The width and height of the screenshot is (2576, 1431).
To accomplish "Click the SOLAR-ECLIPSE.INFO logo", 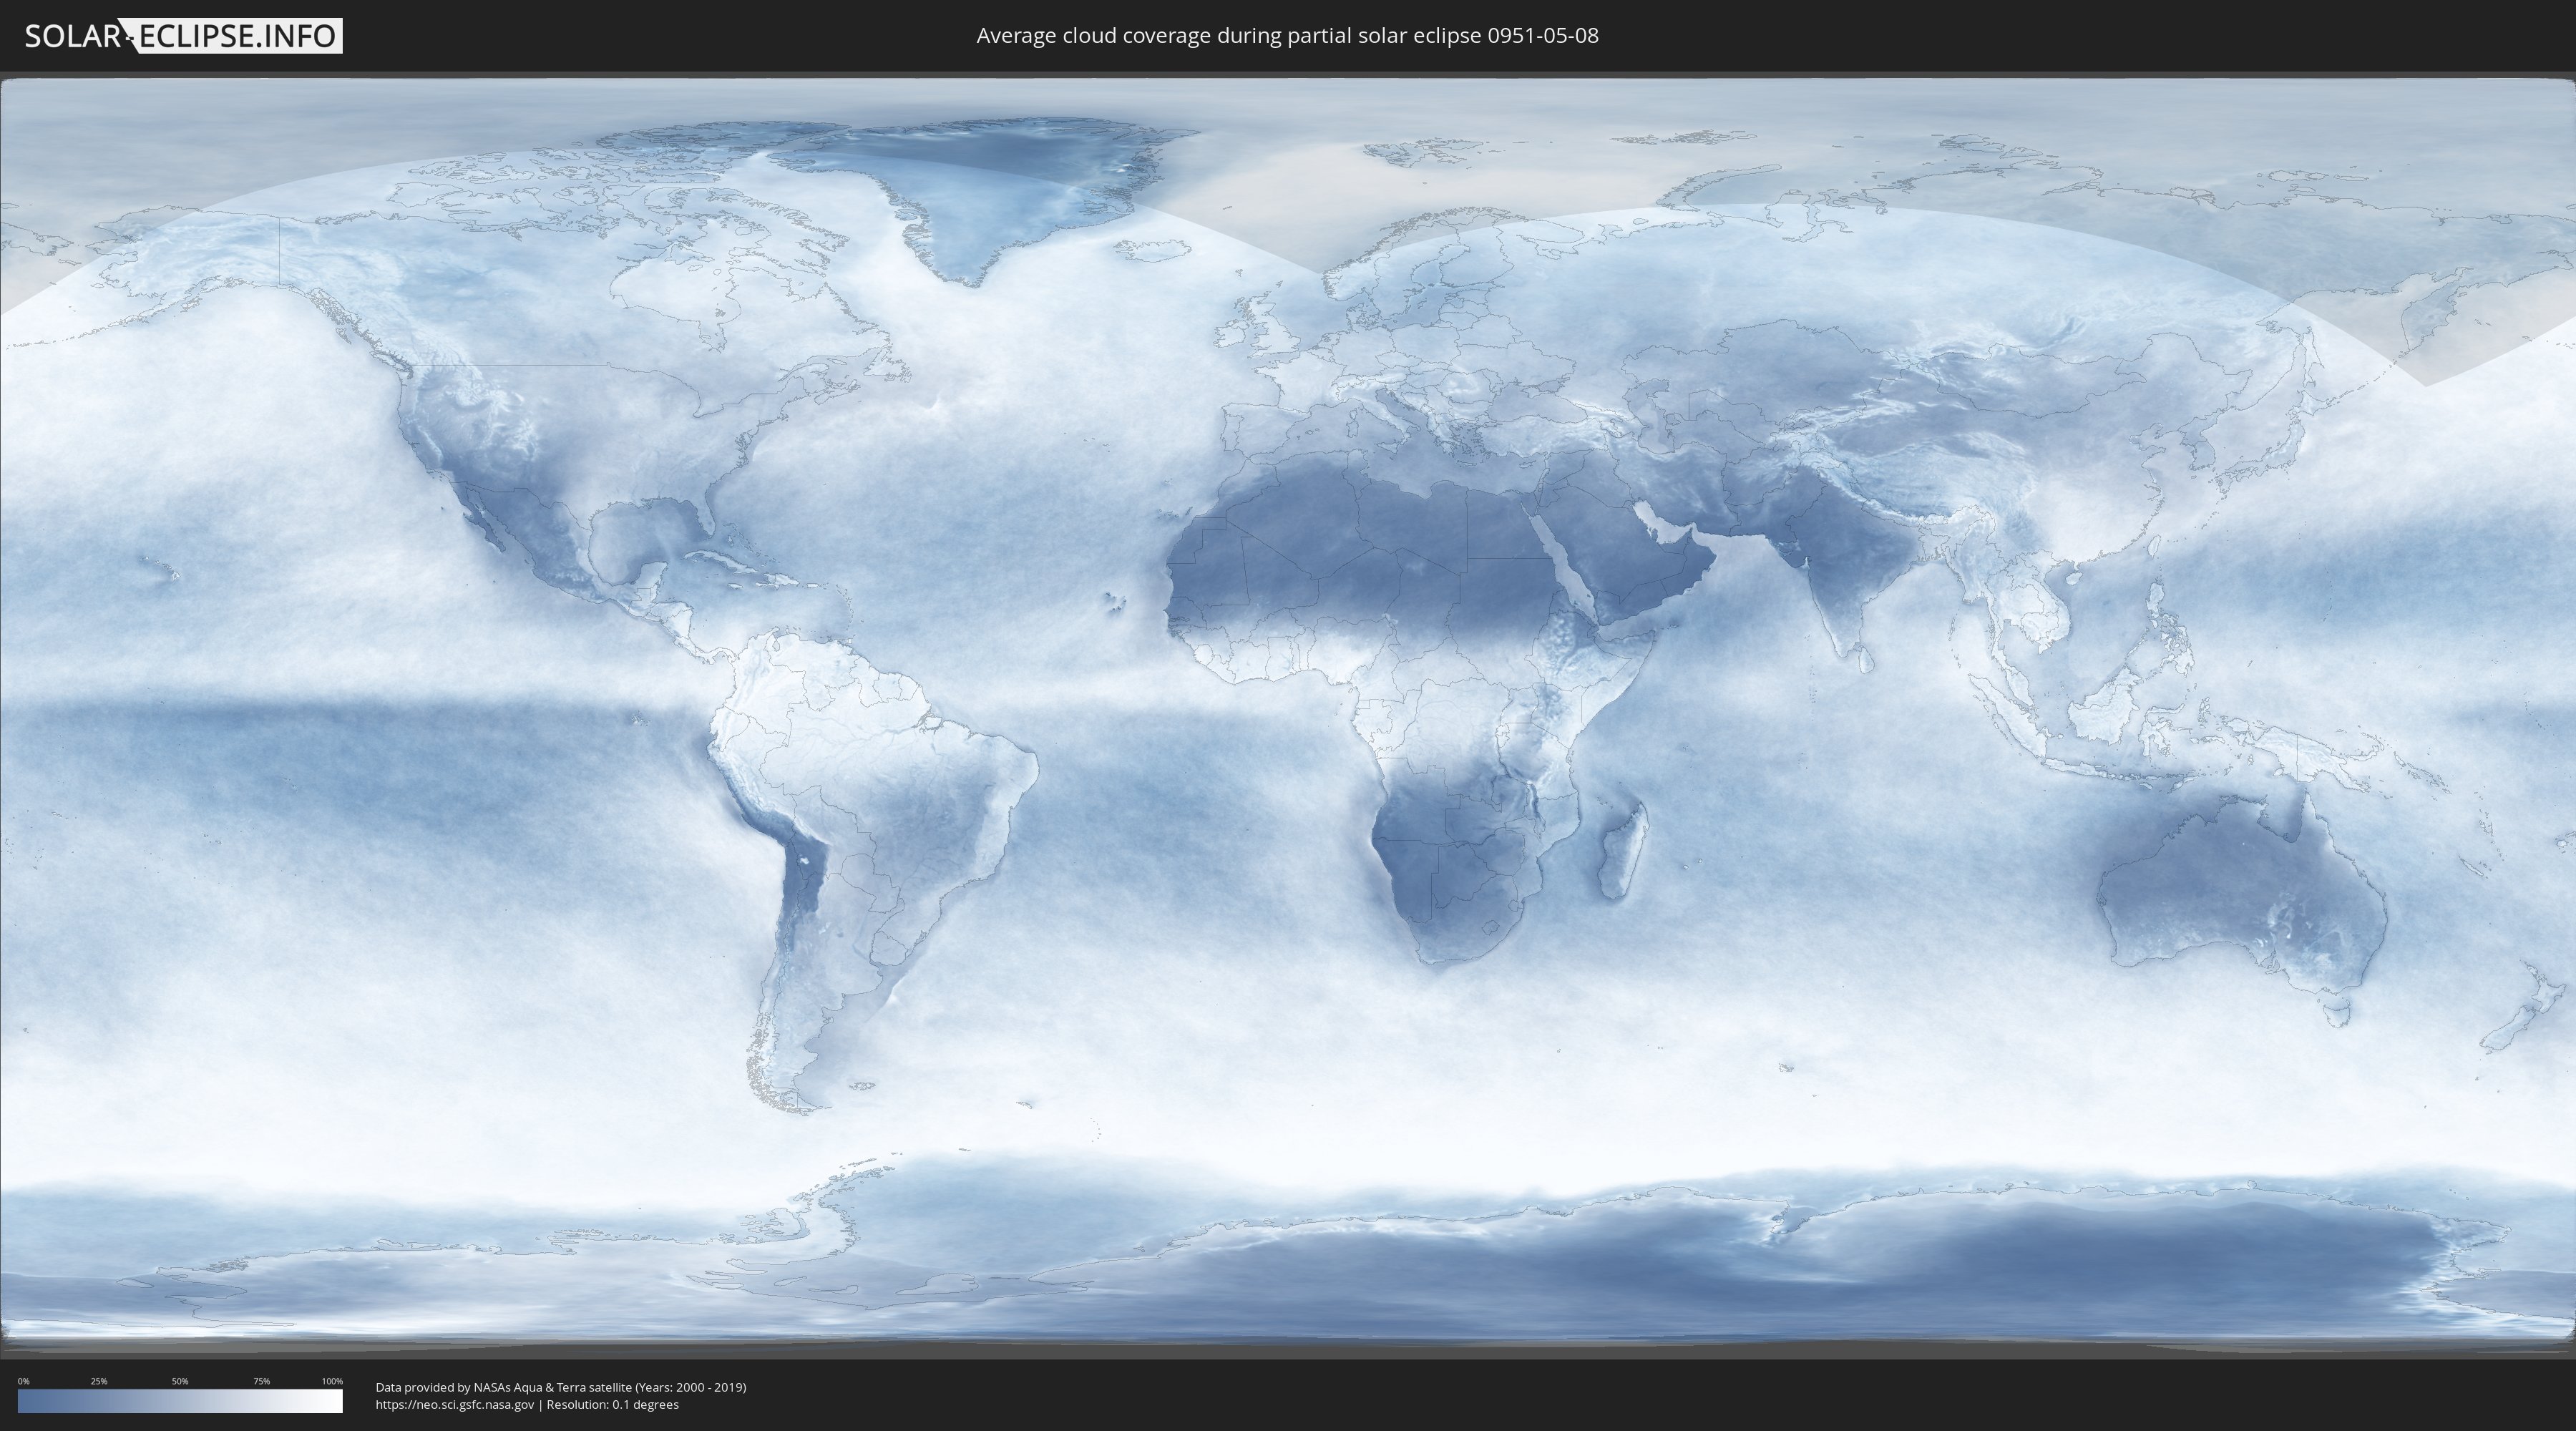I will click(183, 36).
